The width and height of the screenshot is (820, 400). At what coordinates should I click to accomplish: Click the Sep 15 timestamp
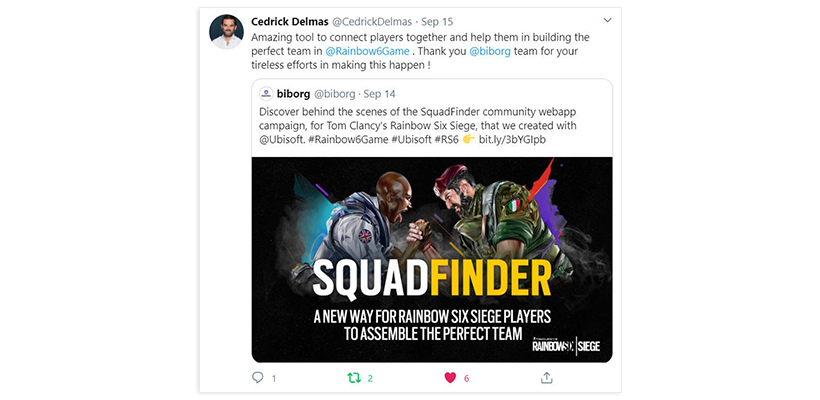coord(437,21)
